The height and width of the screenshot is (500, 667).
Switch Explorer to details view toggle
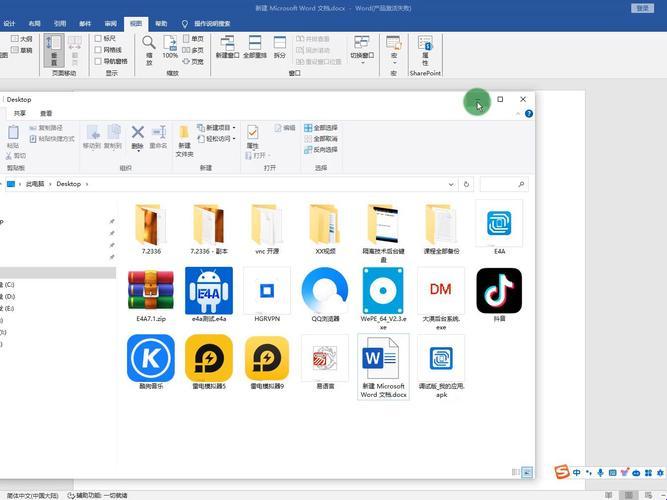click(x=516, y=472)
